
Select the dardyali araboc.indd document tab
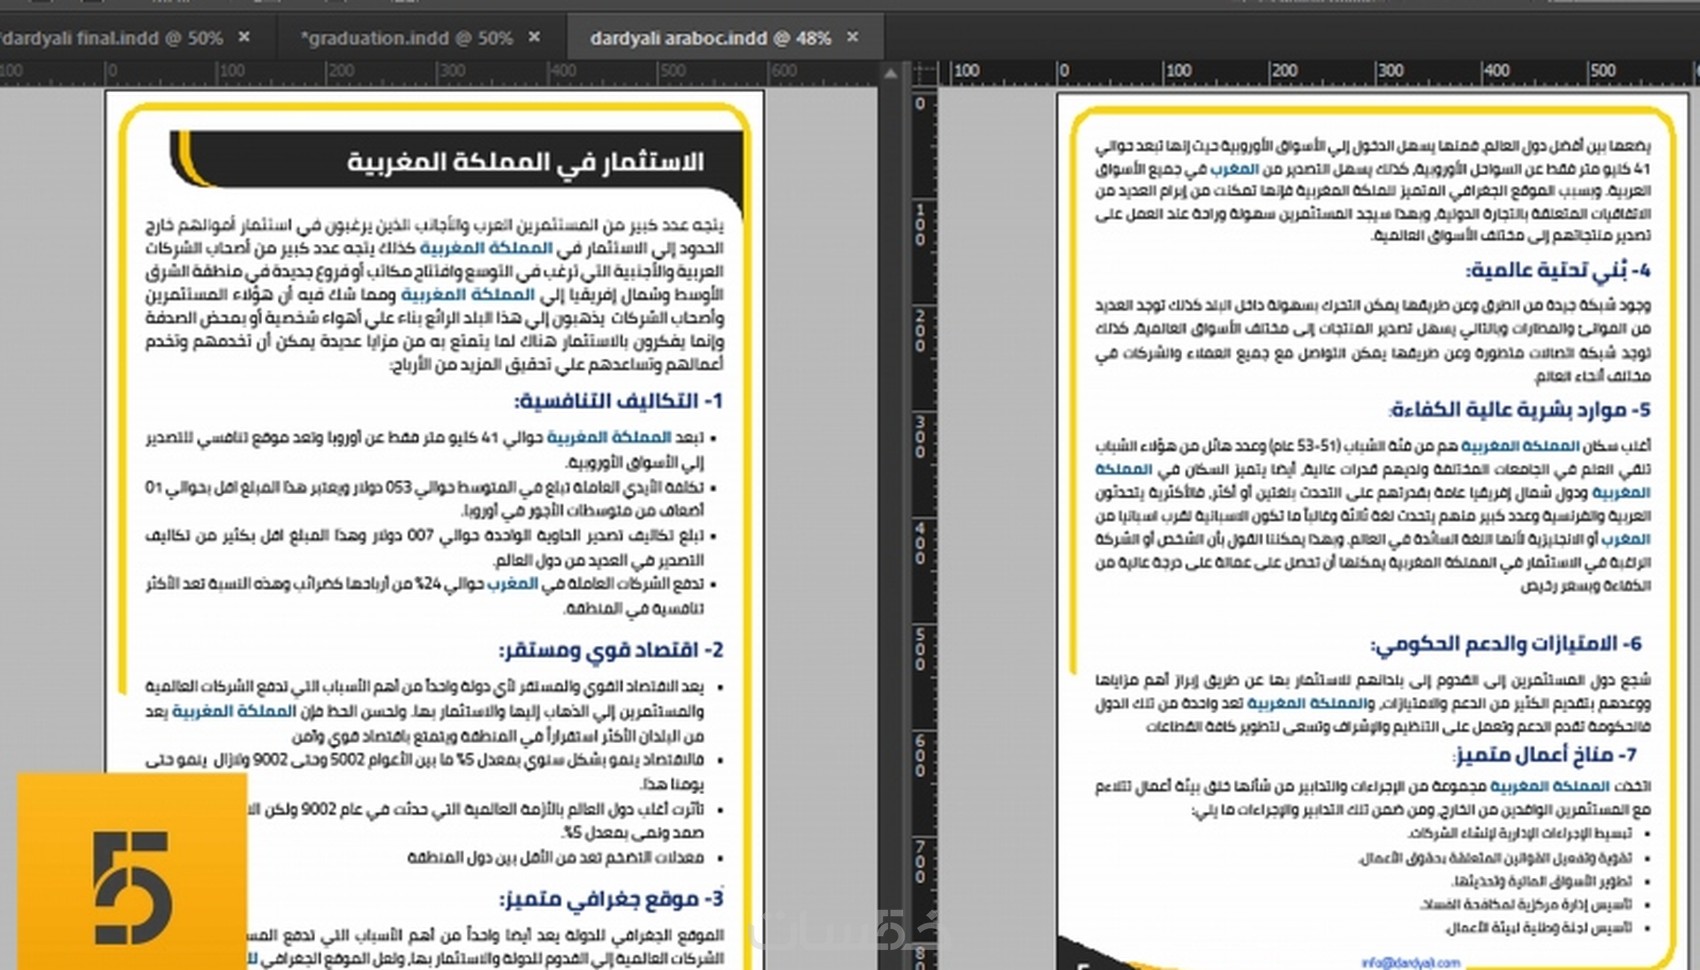click(710, 38)
